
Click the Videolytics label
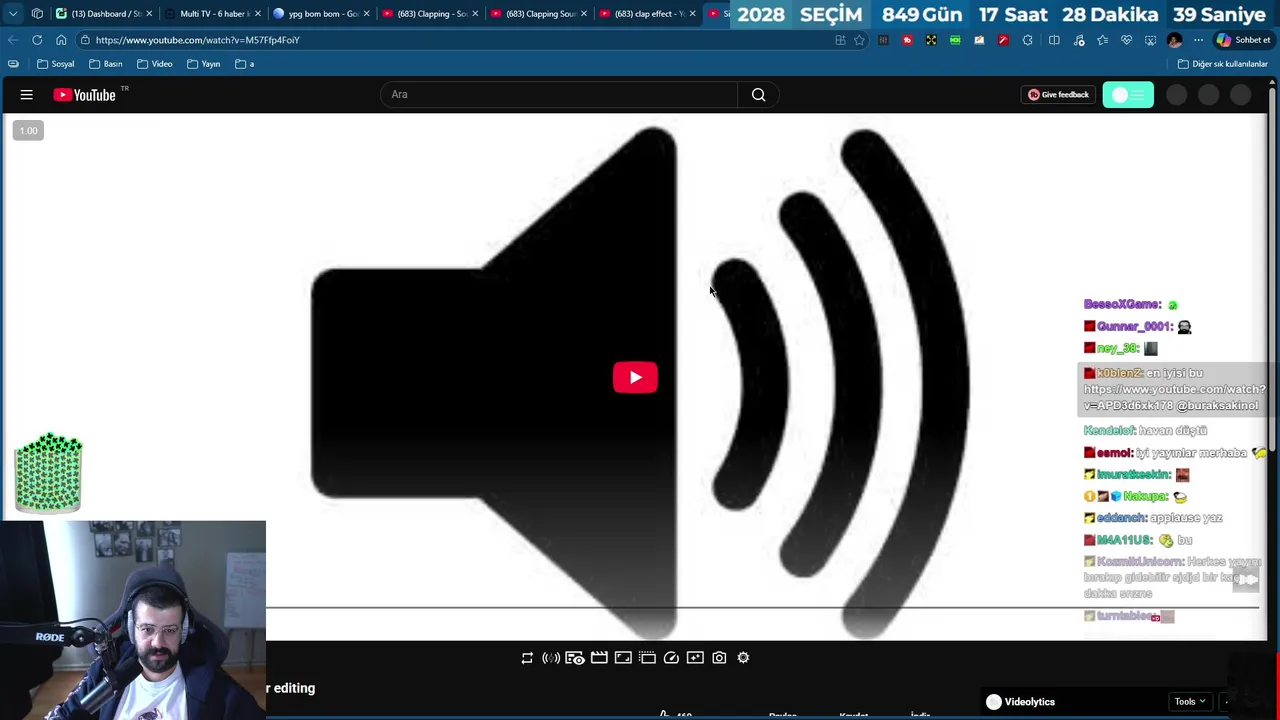point(1029,702)
